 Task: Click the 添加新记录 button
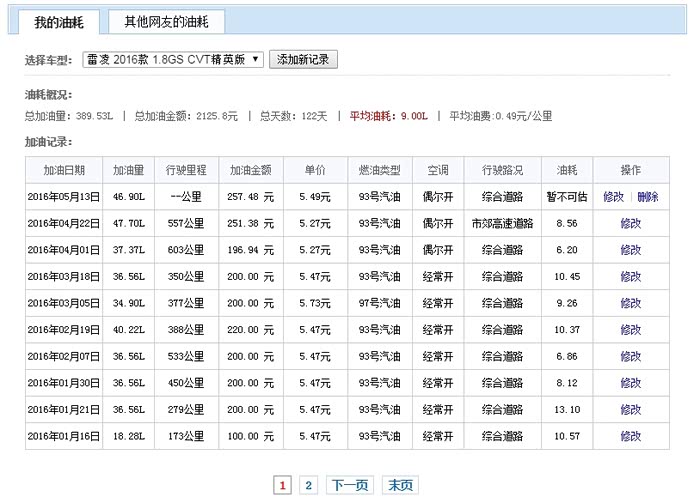[304, 60]
